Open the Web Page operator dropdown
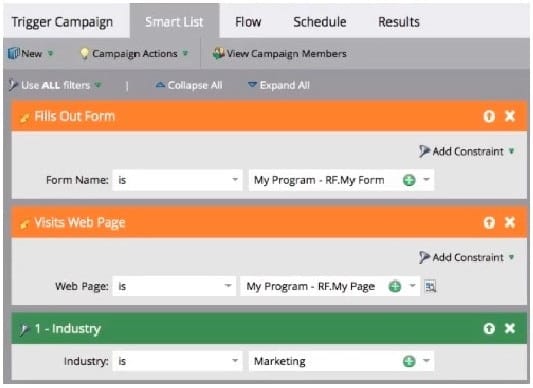Screen dimensions: 533x388 (x=174, y=286)
